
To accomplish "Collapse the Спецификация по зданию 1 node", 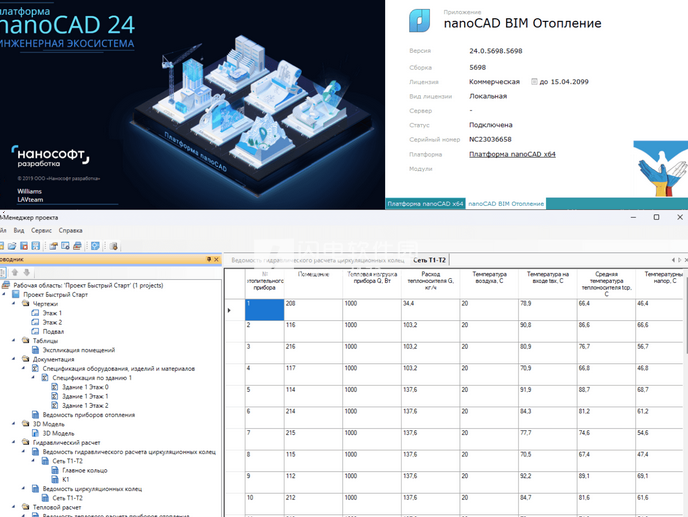I will (x=33, y=377).
